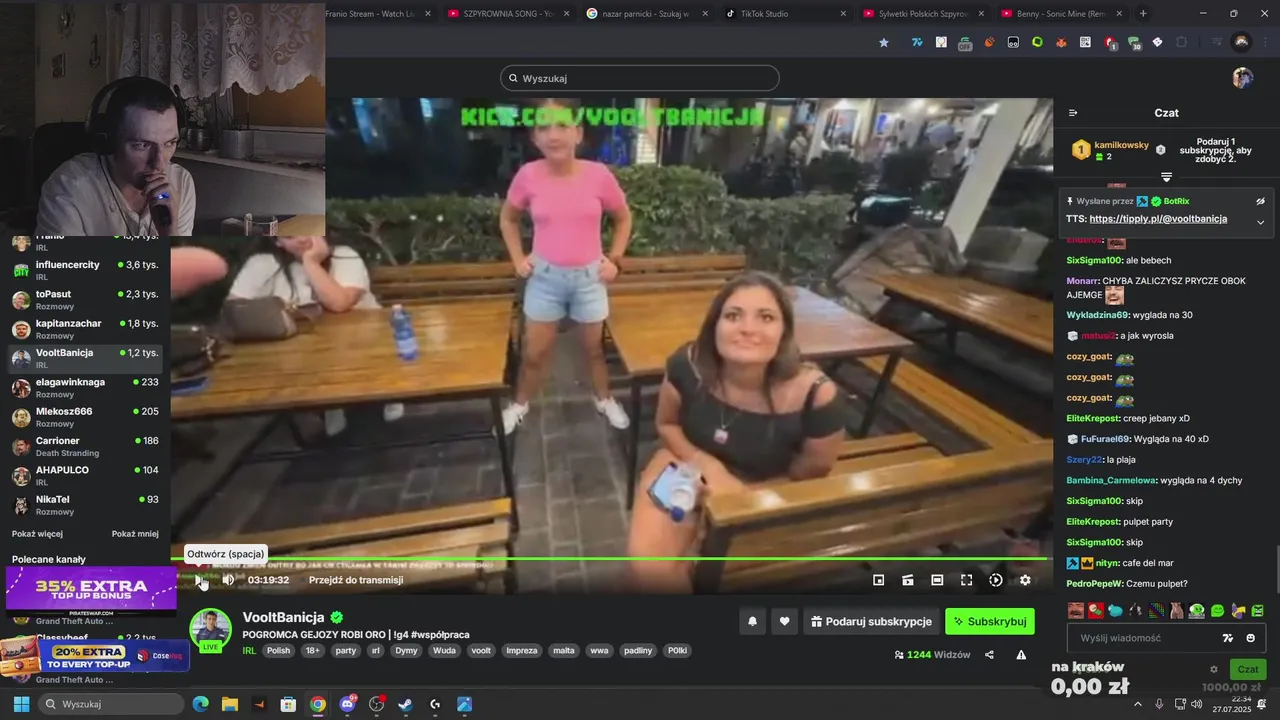Open the MetaMask fox extension icon

[x=1061, y=43]
